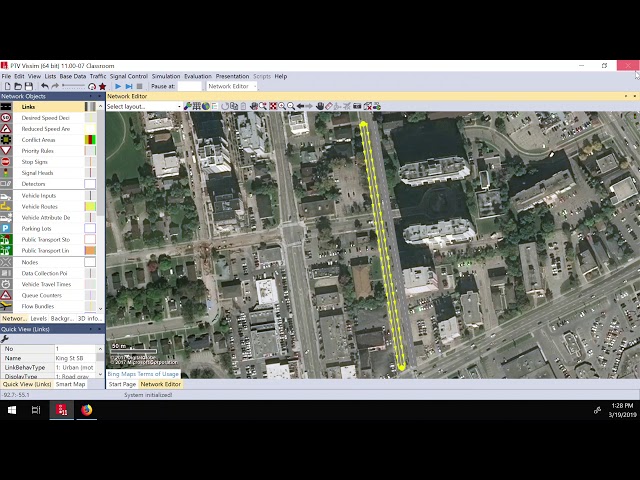Click the Parking Lots P icon
Viewport: 640px width, 480px height.
click(6, 229)
